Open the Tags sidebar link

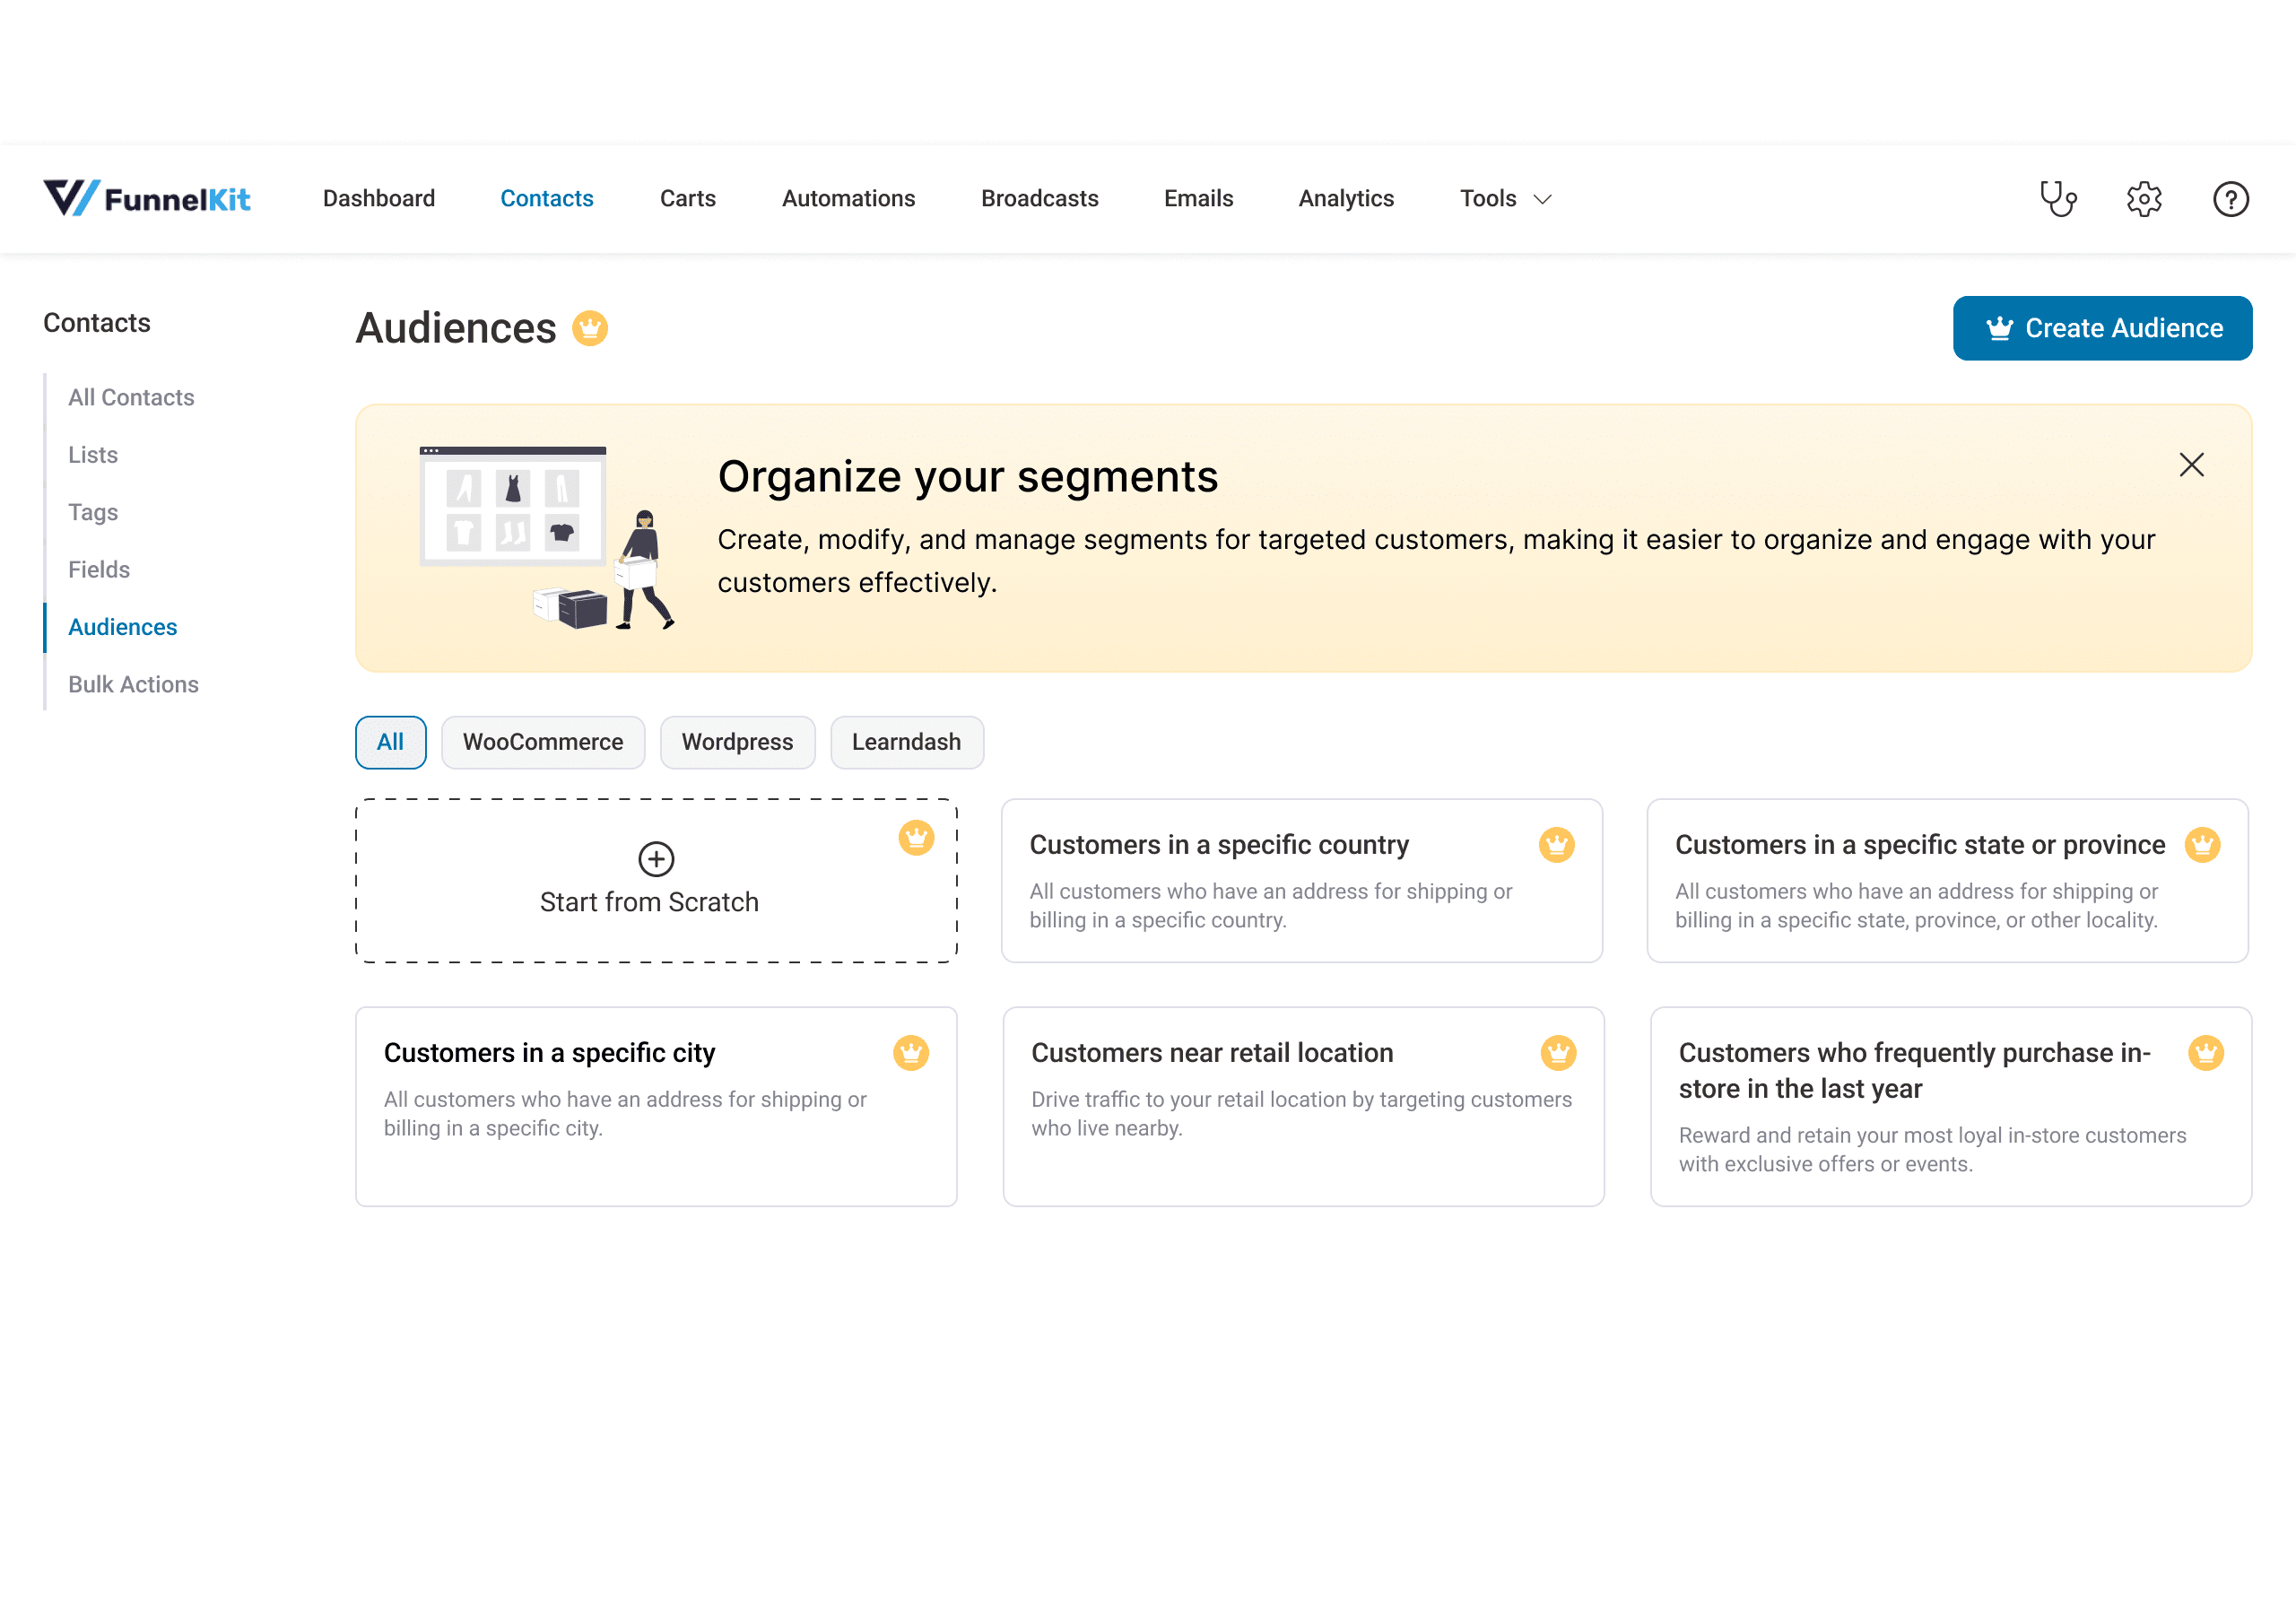click(93, 512)
